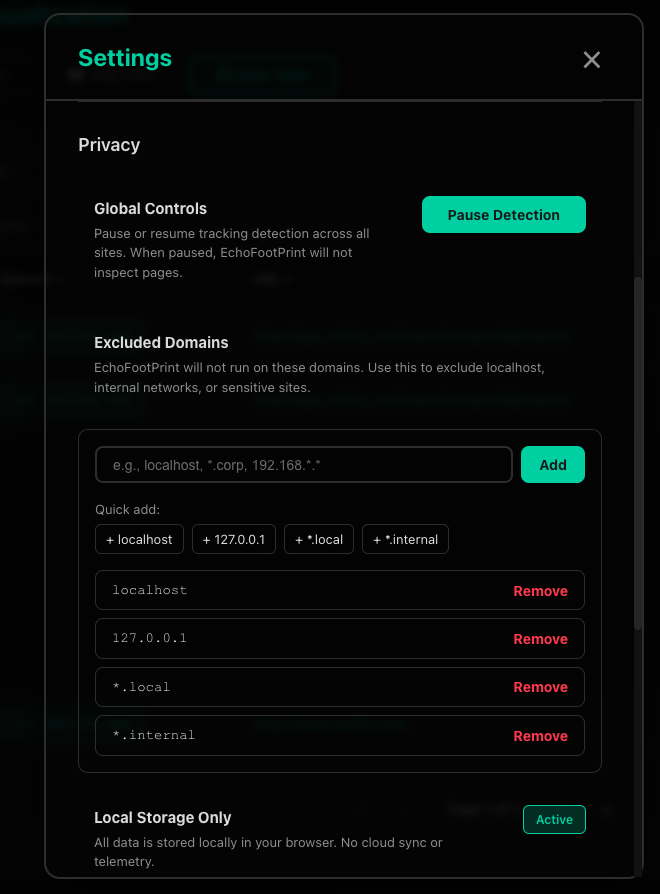Remove 127.0.0.1 from the excluded list

540,638
